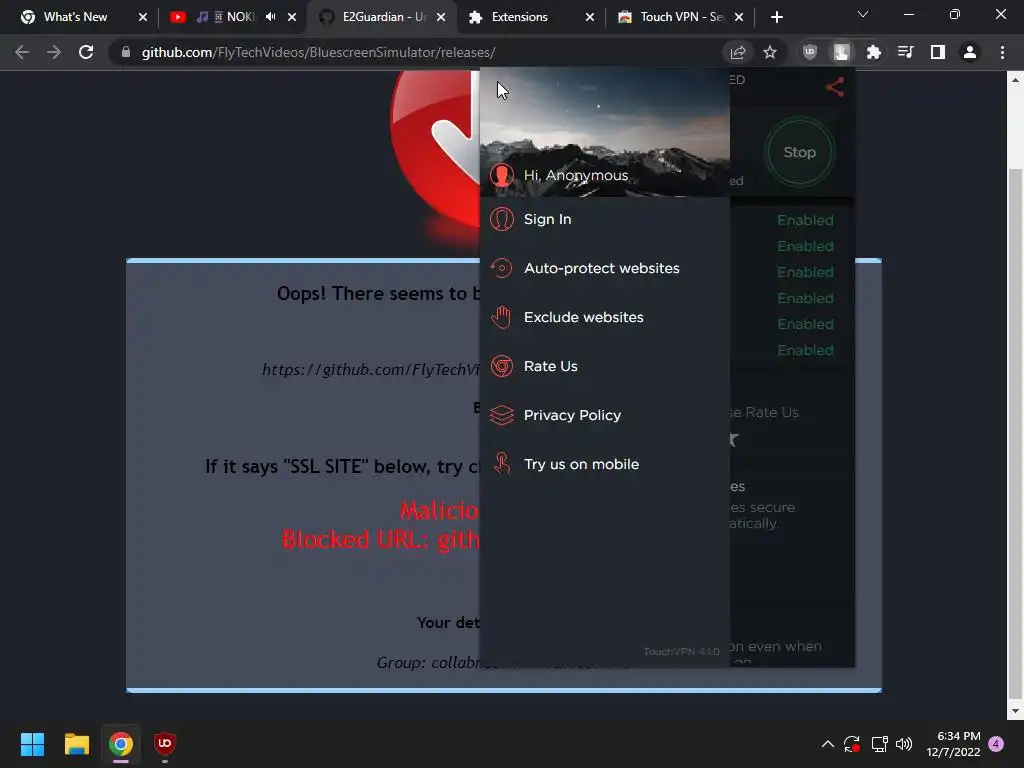Click the Stop VPN button
Image resolution: width=1024 pixels, height=768 pixels.
coord(799,152)
